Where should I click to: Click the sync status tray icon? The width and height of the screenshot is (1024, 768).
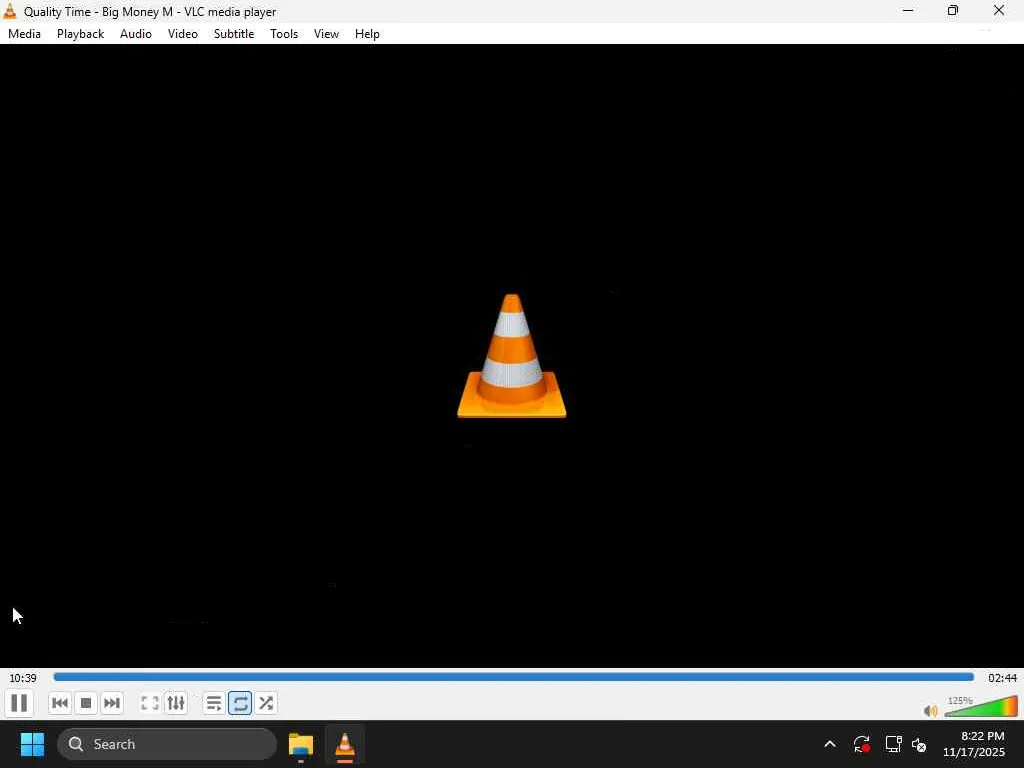pyautogui.click(x=861, y=744)
